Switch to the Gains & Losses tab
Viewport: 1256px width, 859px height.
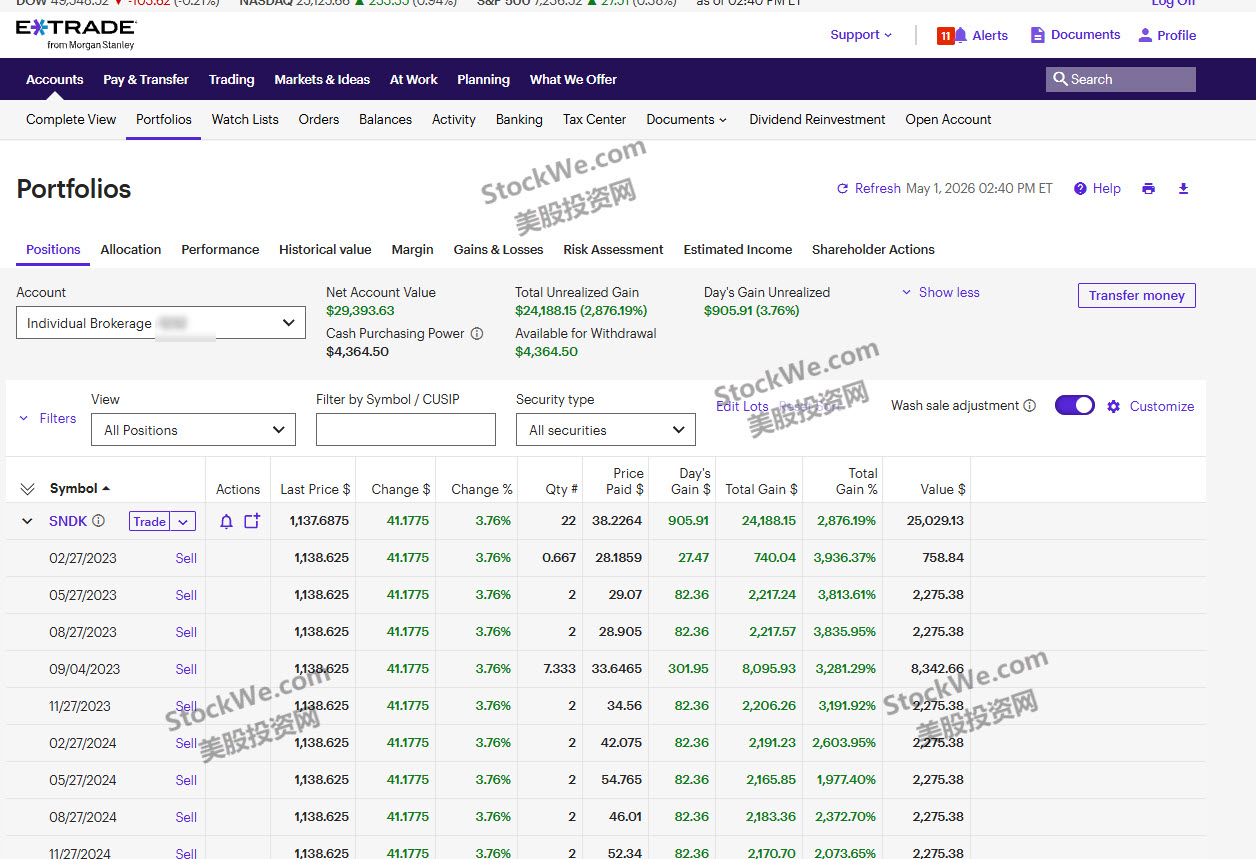[498, 250]
